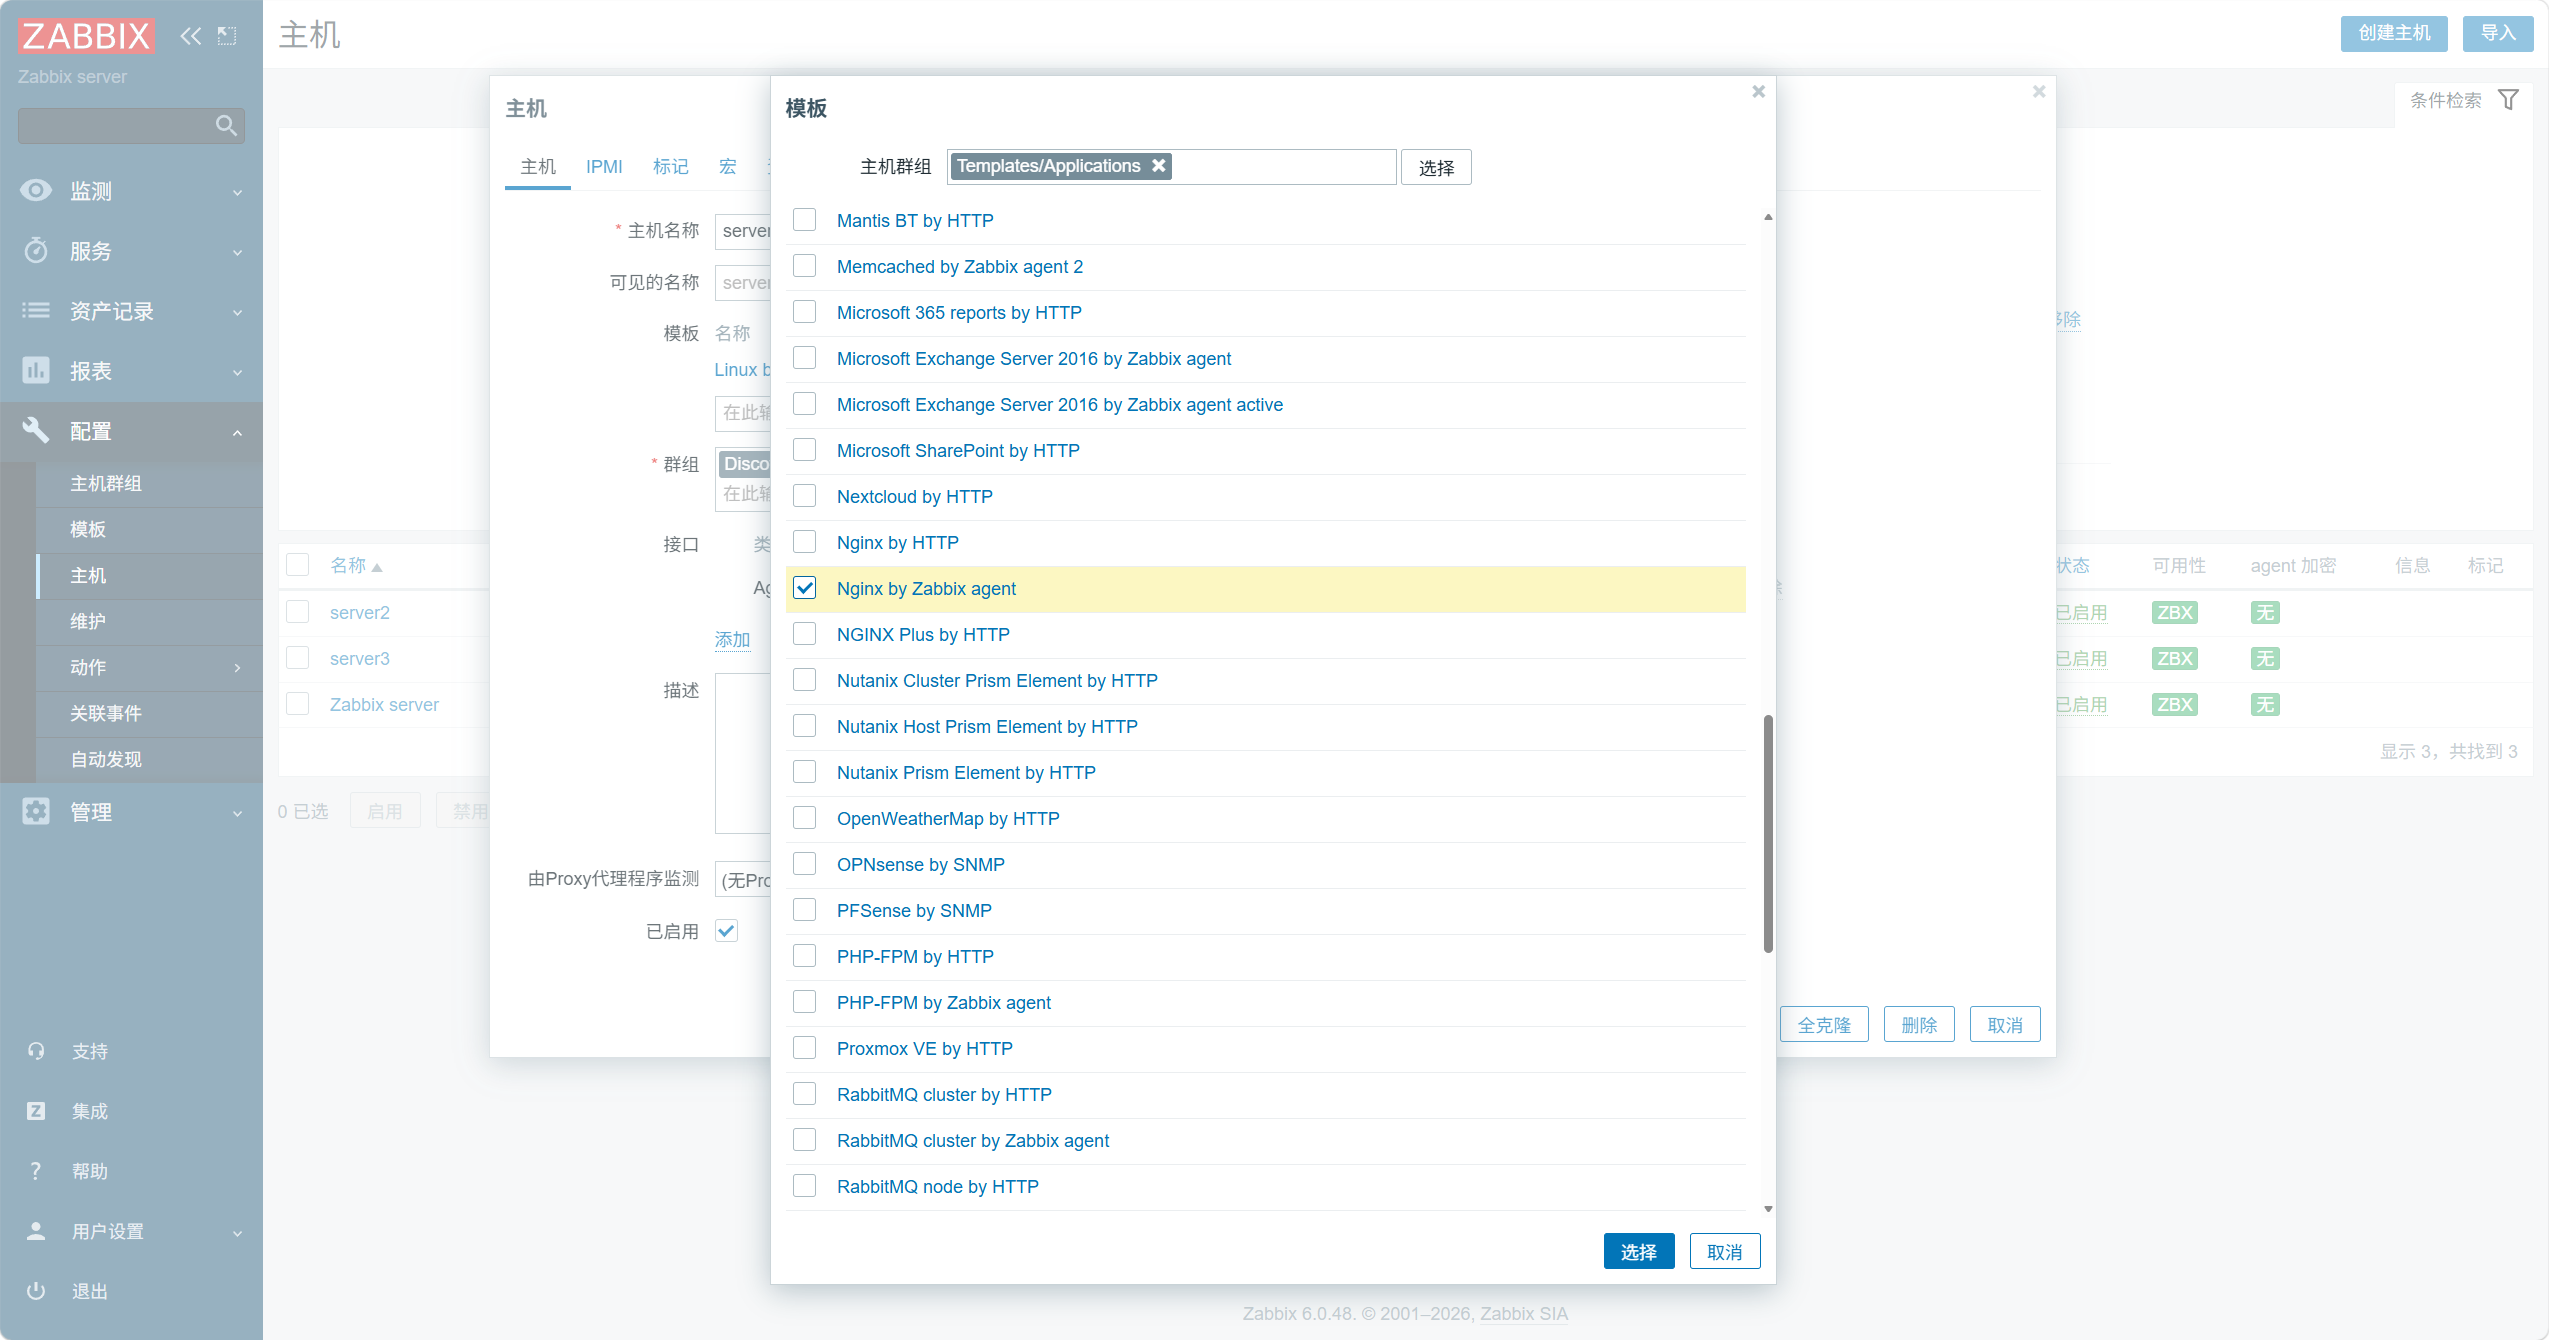Screen dimensions: 2549x1340
Task: Cancel the templates dialog
Action: click(x=1724, y=1251)
